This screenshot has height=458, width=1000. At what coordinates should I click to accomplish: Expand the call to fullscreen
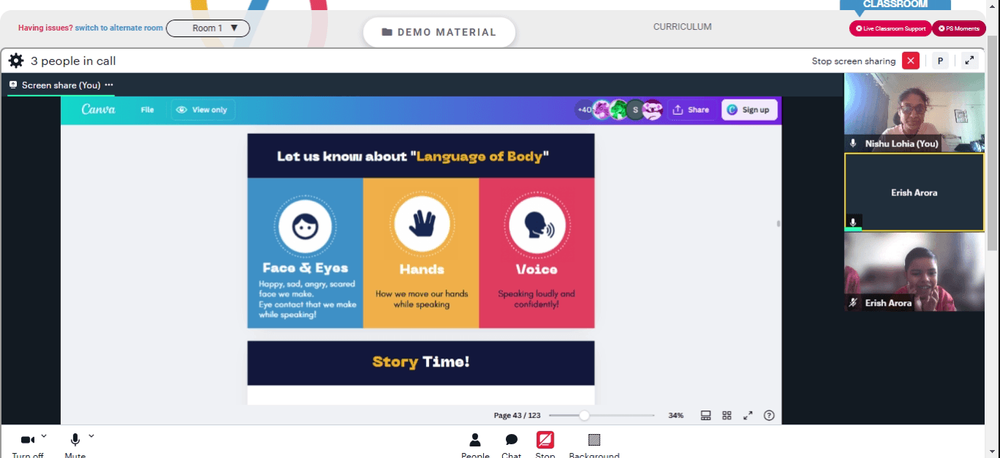pos(969,61)
